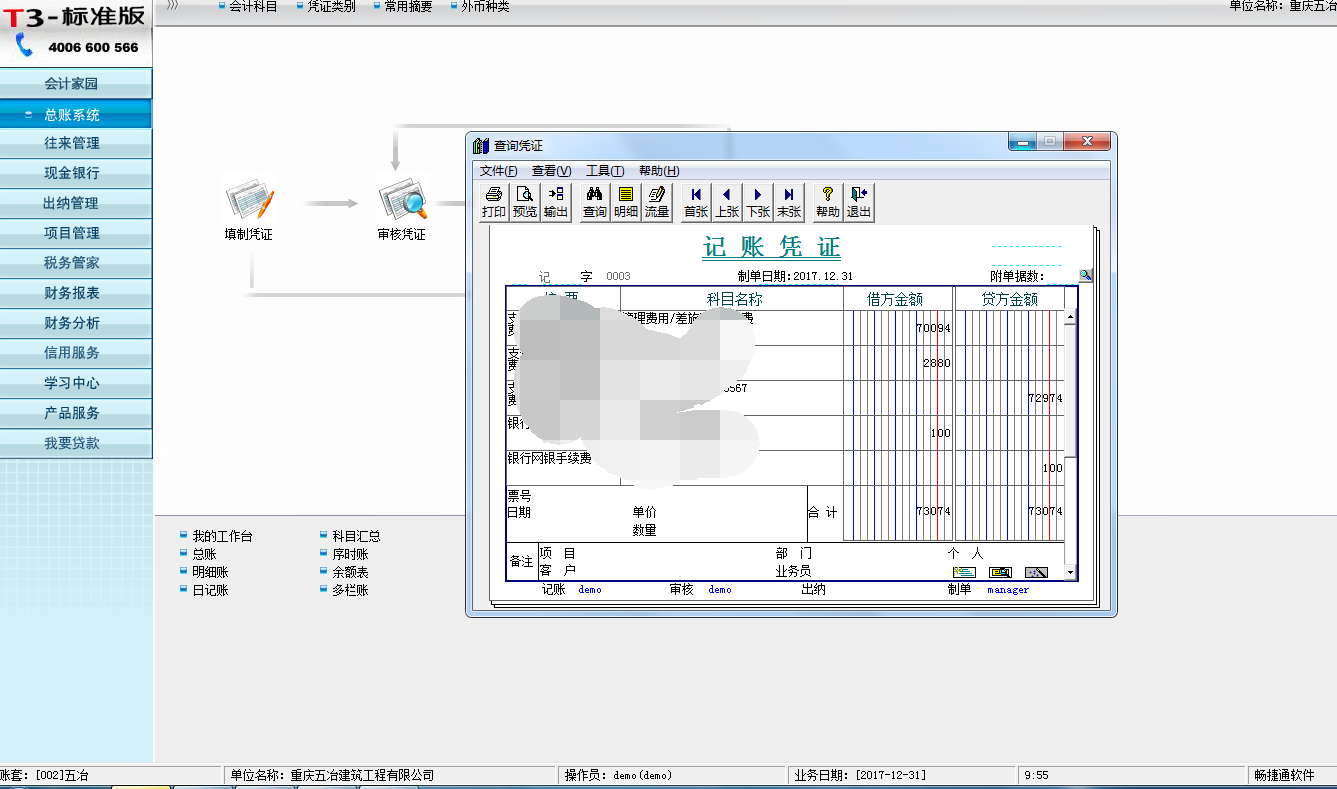The image size is (1337, 789).
Task: Click the magnifier beside 附单据数
Action: (1085, 274)
